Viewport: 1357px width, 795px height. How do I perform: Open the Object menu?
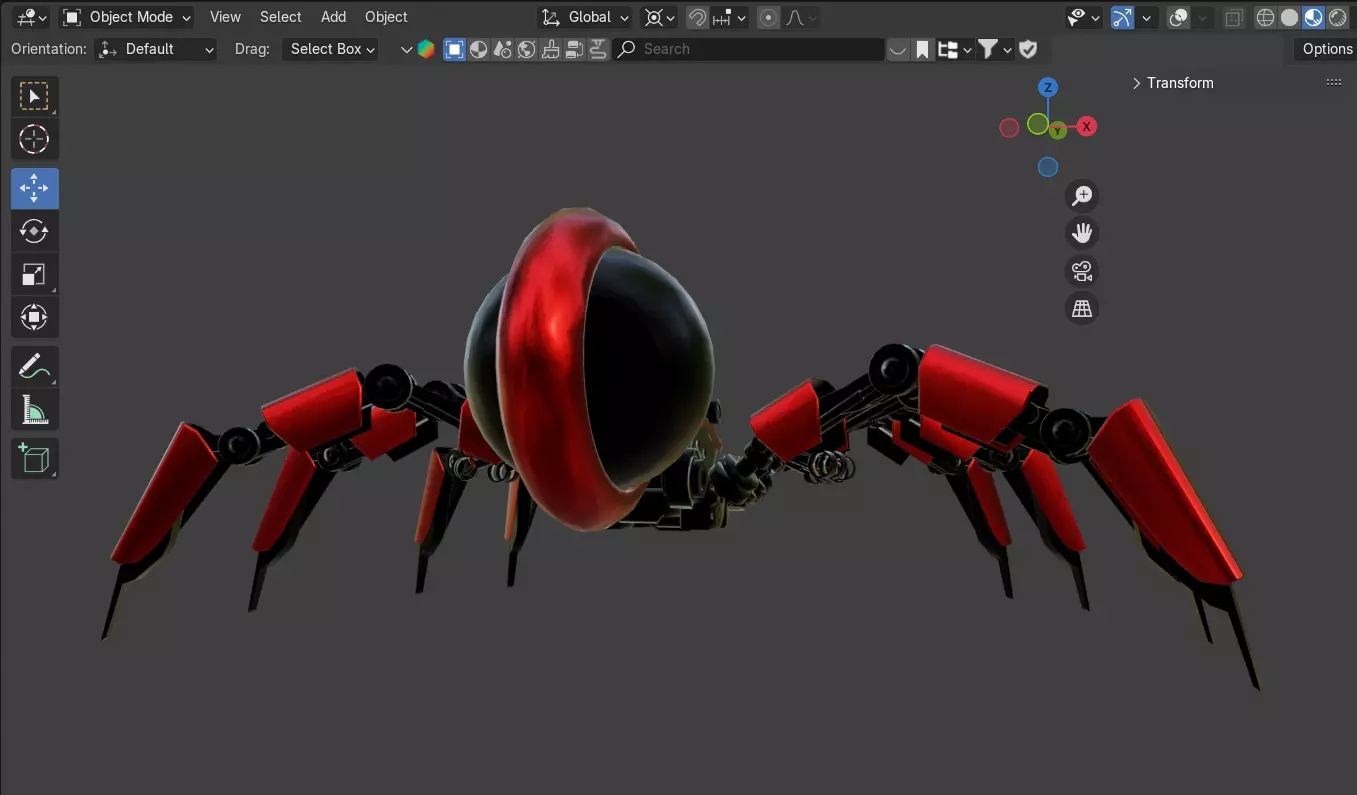coord(386,17)
